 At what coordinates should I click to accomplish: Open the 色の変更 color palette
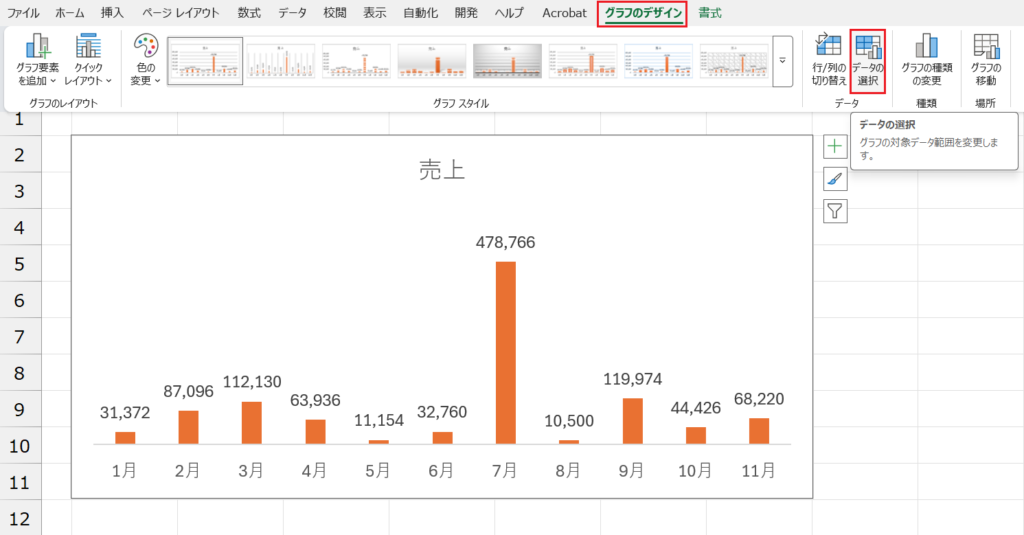[146, 60]
